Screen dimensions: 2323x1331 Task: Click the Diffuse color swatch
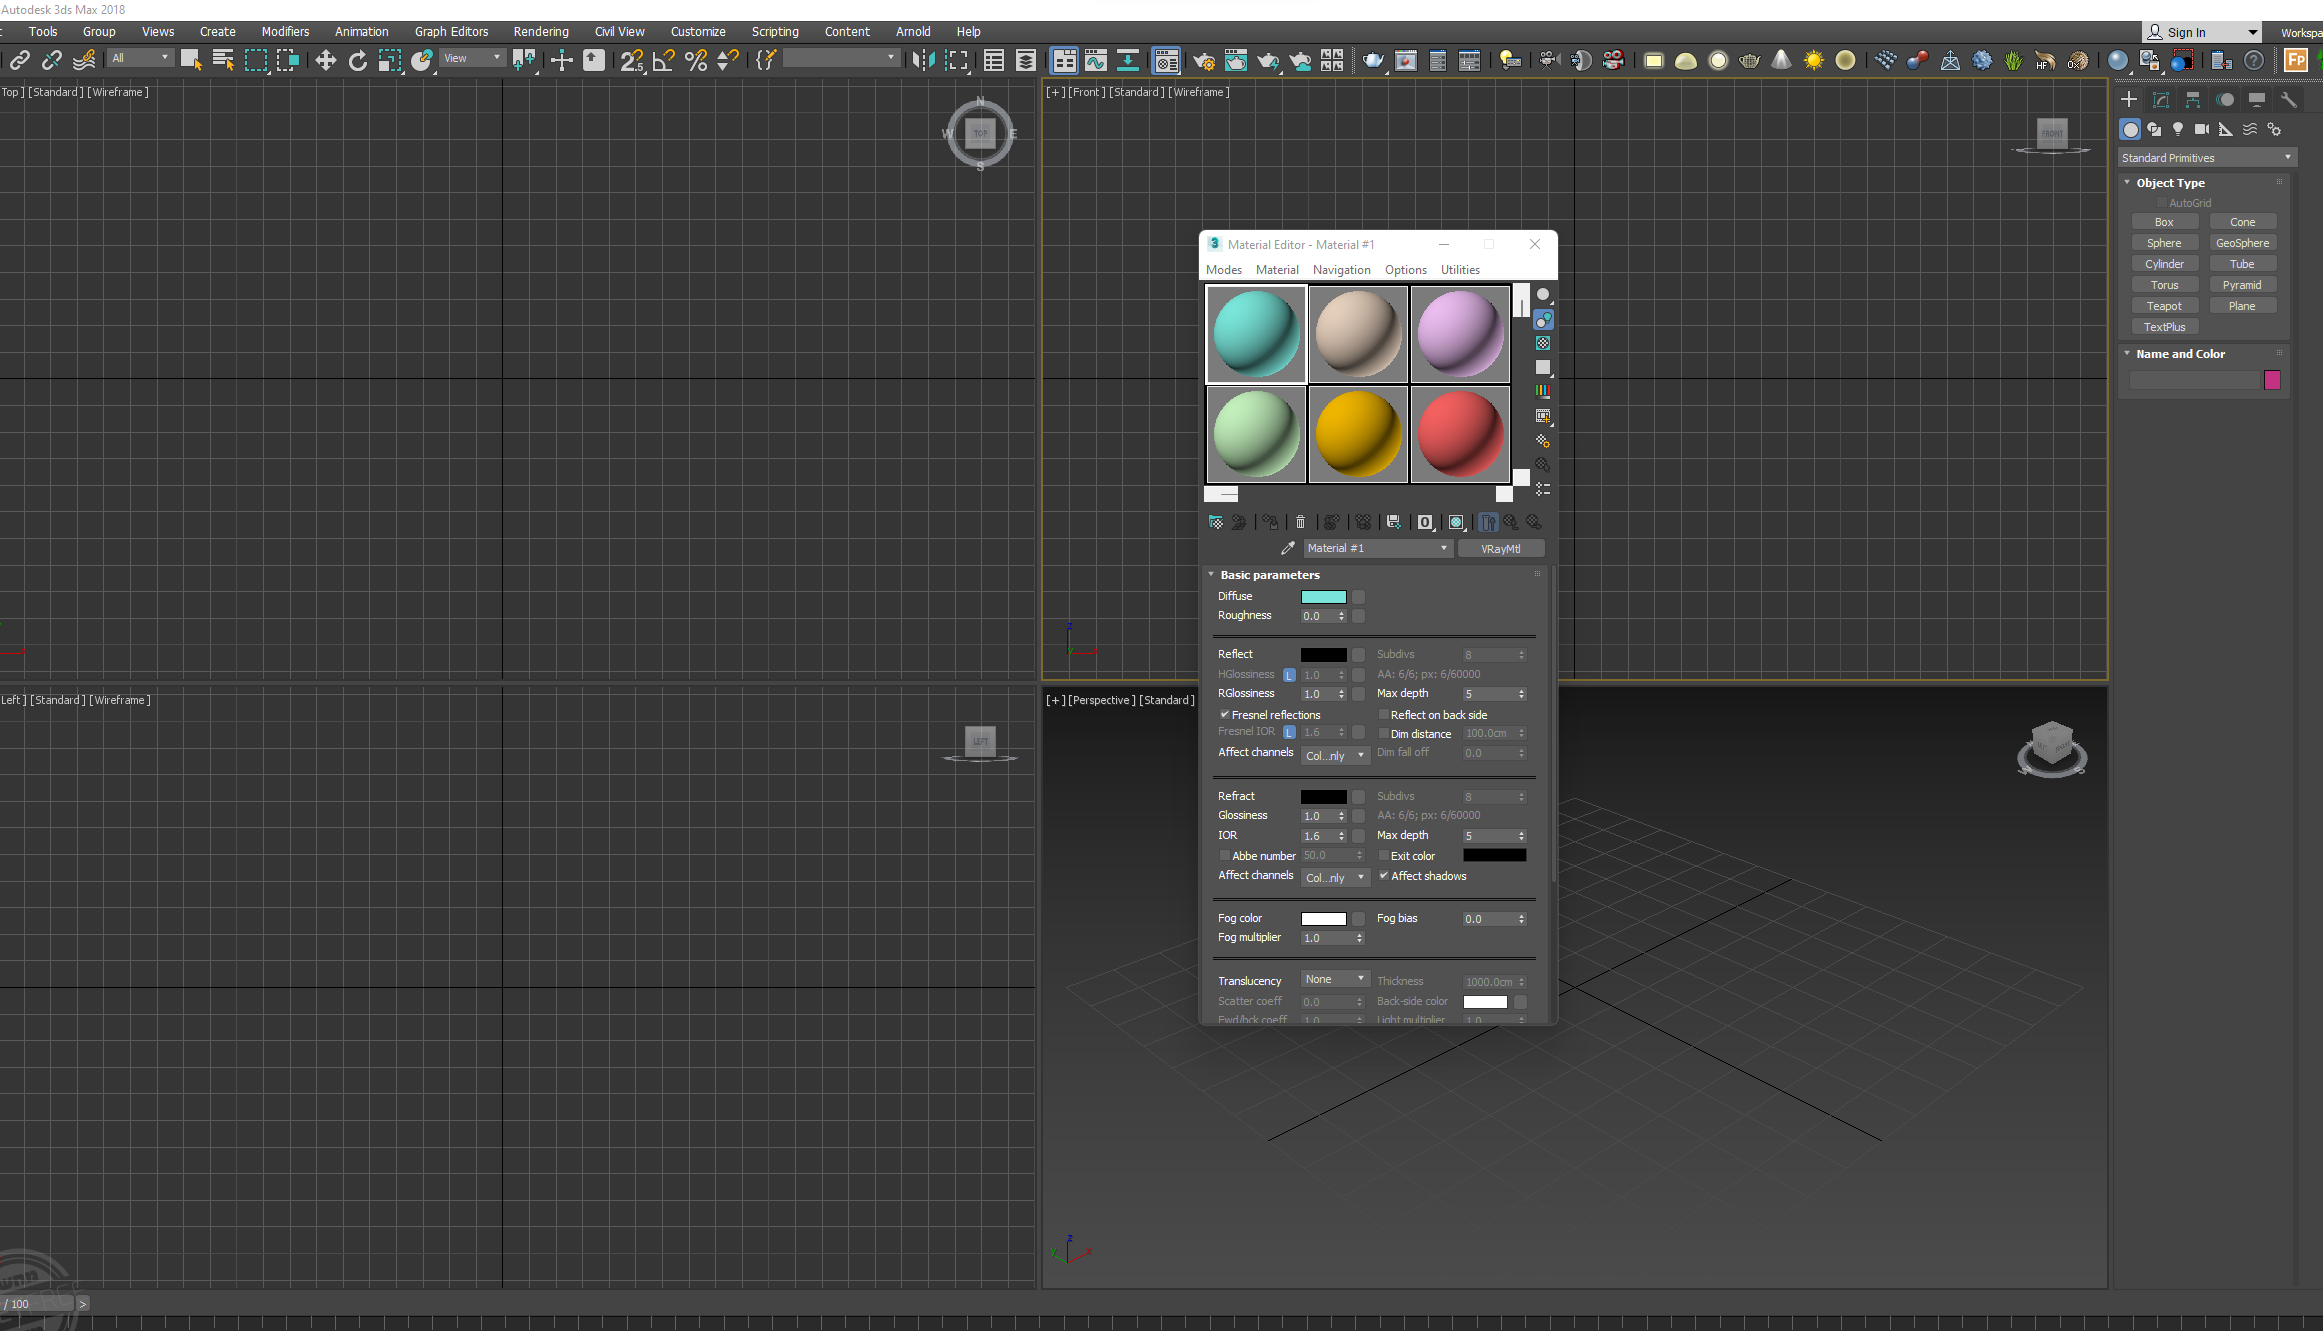(x=1323, y=597)
